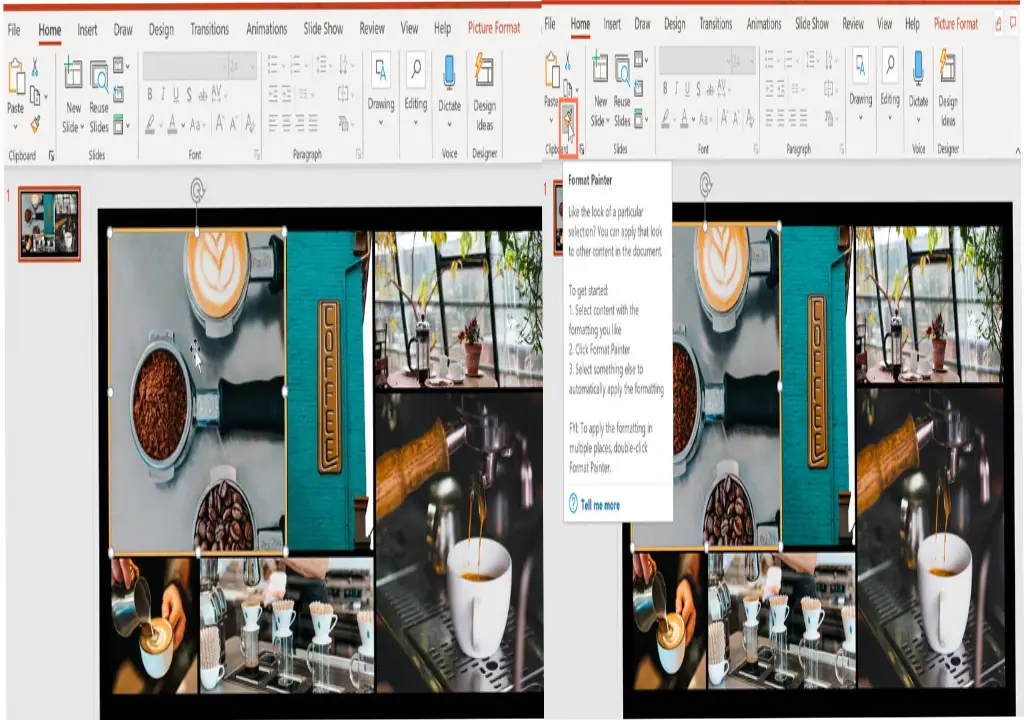Open the Dictate microphone icon
The width and height of the screenshot is (1024, 720).
pos(448,70)
